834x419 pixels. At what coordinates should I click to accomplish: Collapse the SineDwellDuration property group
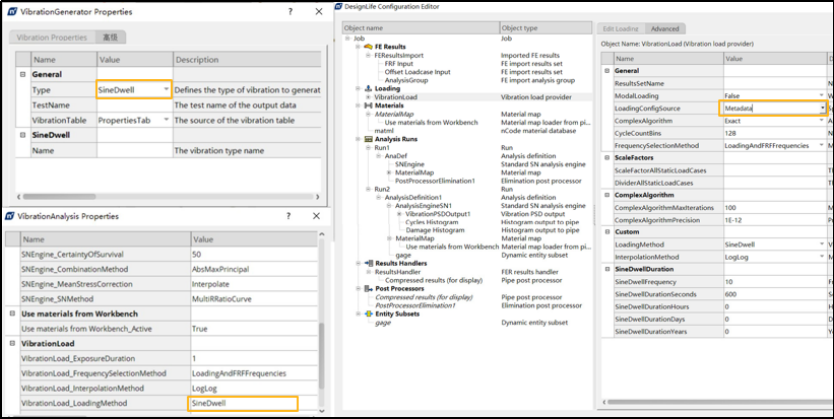coord(607,270)
